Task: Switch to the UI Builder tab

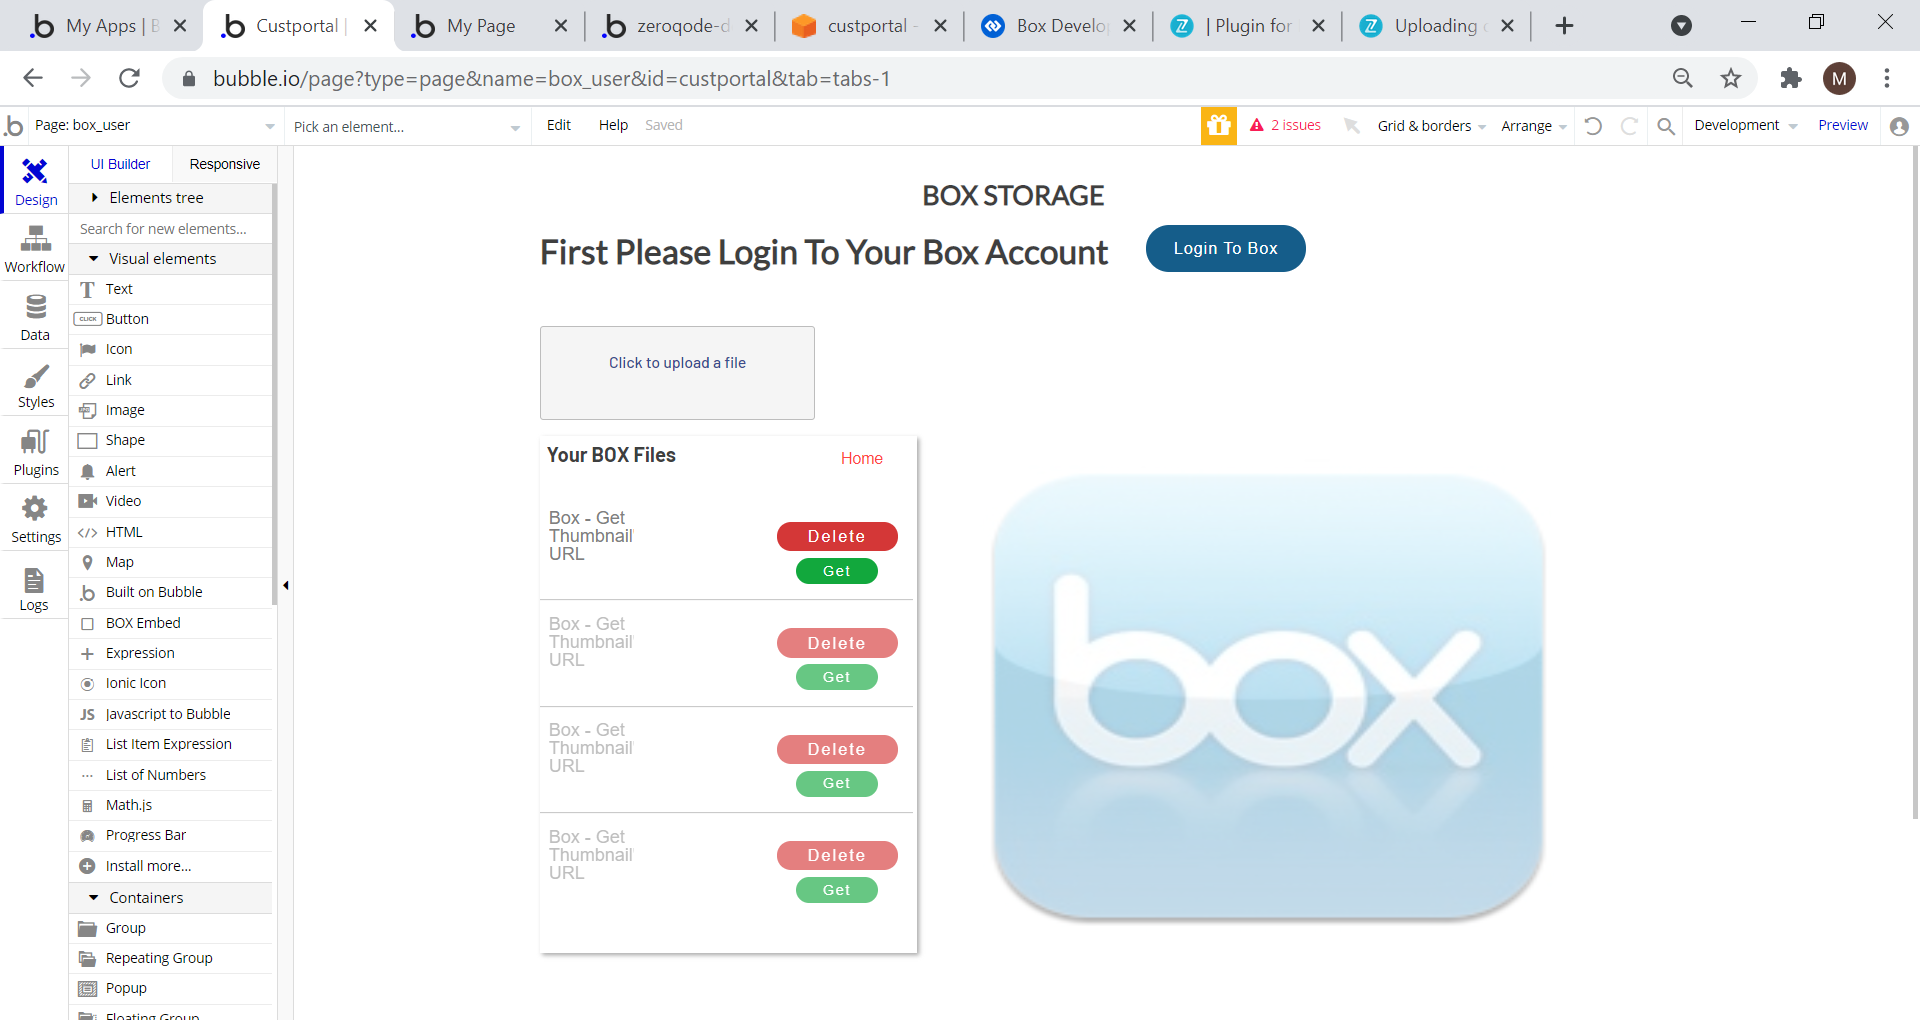Action: coord(120,164)
